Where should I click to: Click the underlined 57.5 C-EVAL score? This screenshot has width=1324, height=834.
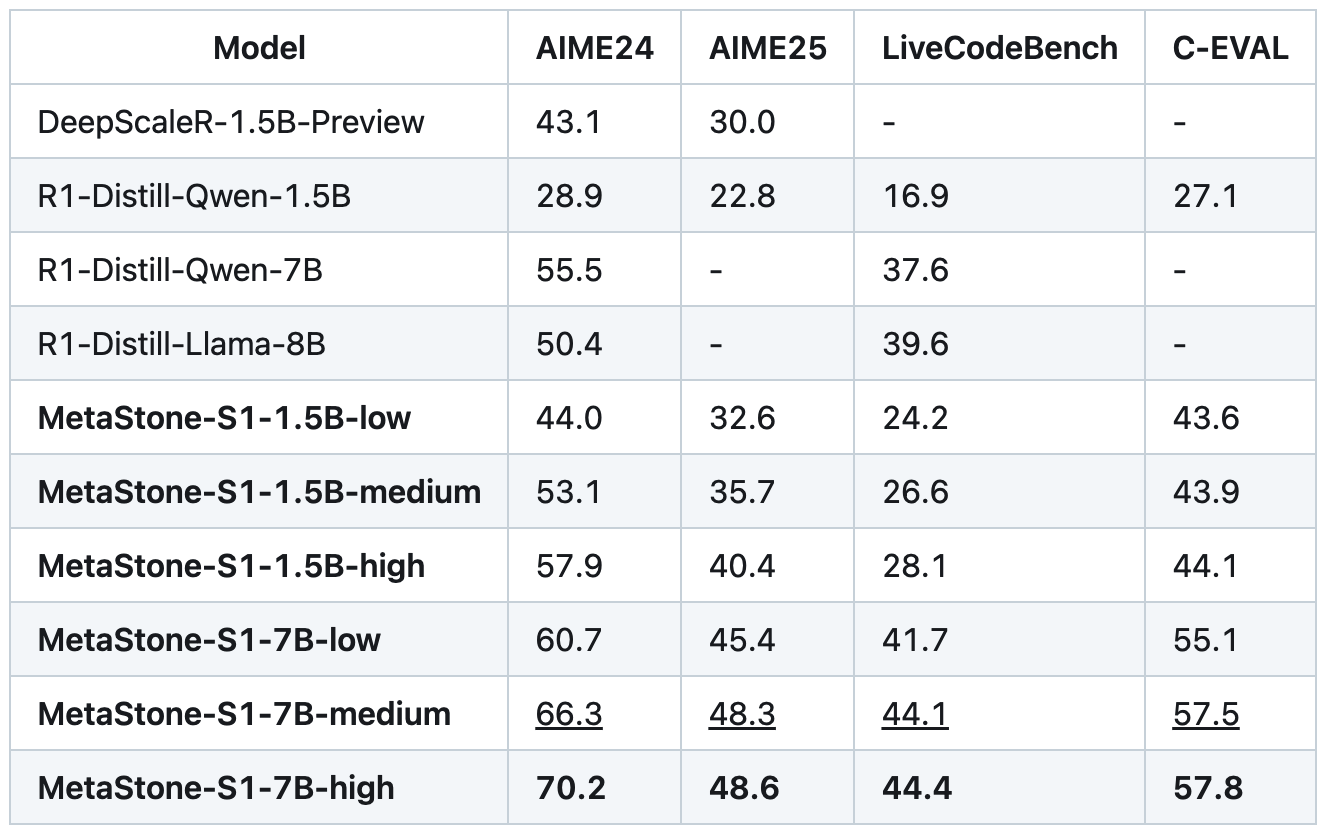pyautogui.click(x=1206, y=714)
